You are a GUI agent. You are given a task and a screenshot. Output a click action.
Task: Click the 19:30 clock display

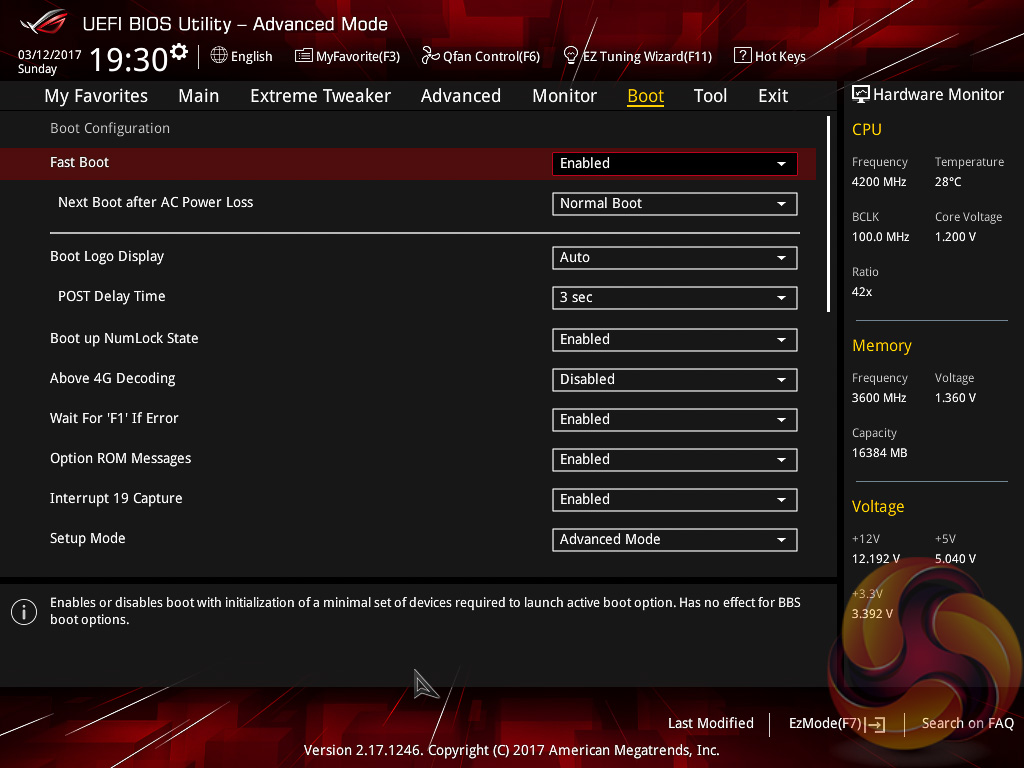129,59
